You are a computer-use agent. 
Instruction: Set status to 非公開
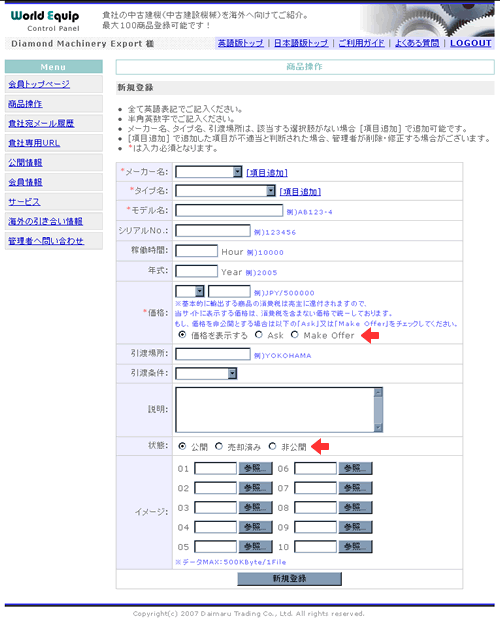click(272, 446)
